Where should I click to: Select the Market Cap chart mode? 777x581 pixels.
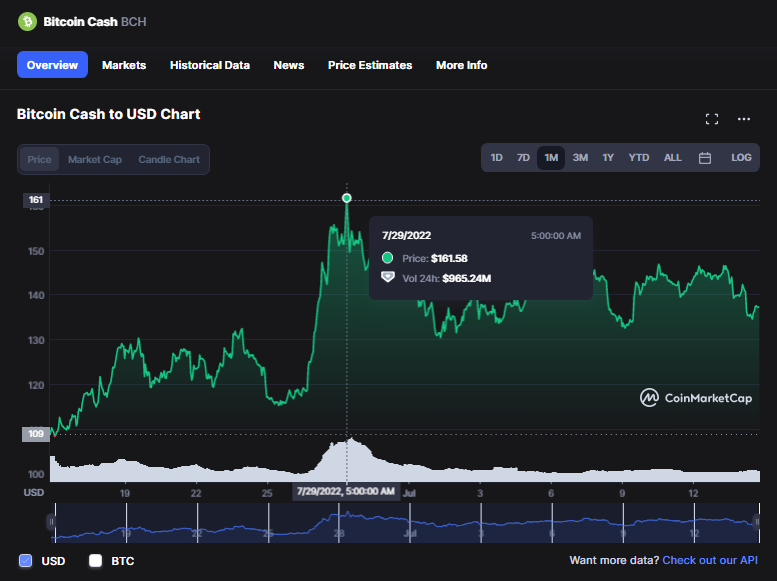(95, 159)
